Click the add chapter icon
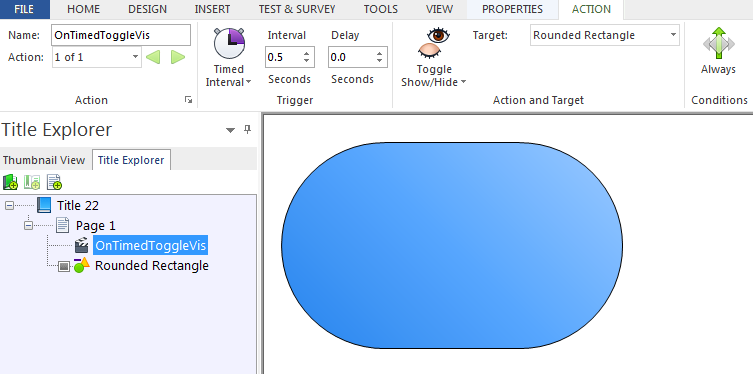 coord(10,182)
